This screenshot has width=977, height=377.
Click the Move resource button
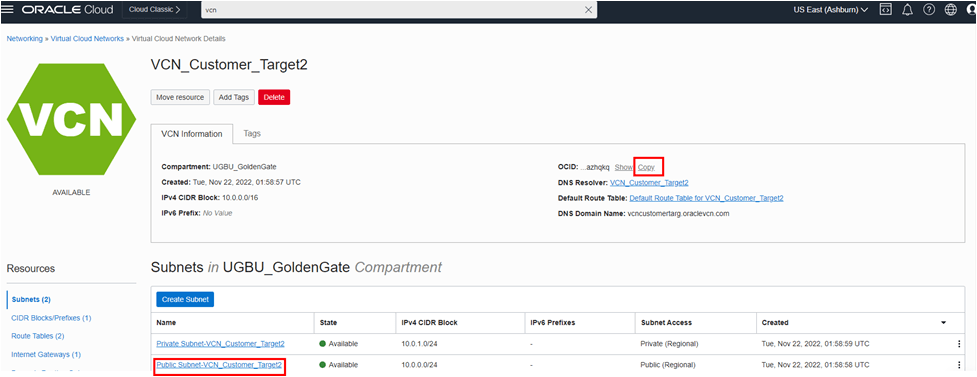[180, 97]
